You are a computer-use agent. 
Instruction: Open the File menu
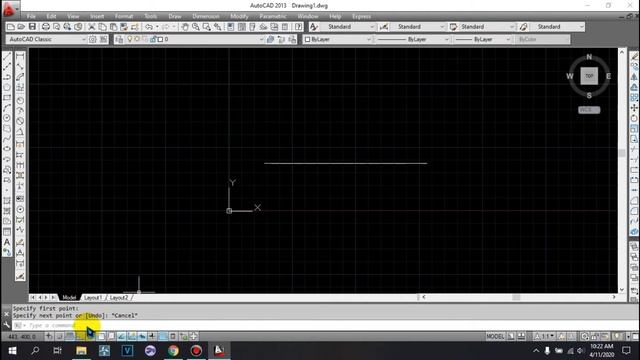click(x=31, y=16)
